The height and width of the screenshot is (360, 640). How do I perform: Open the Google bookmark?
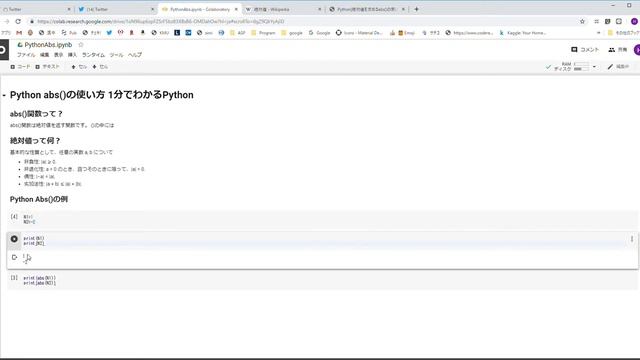[319, 33]
